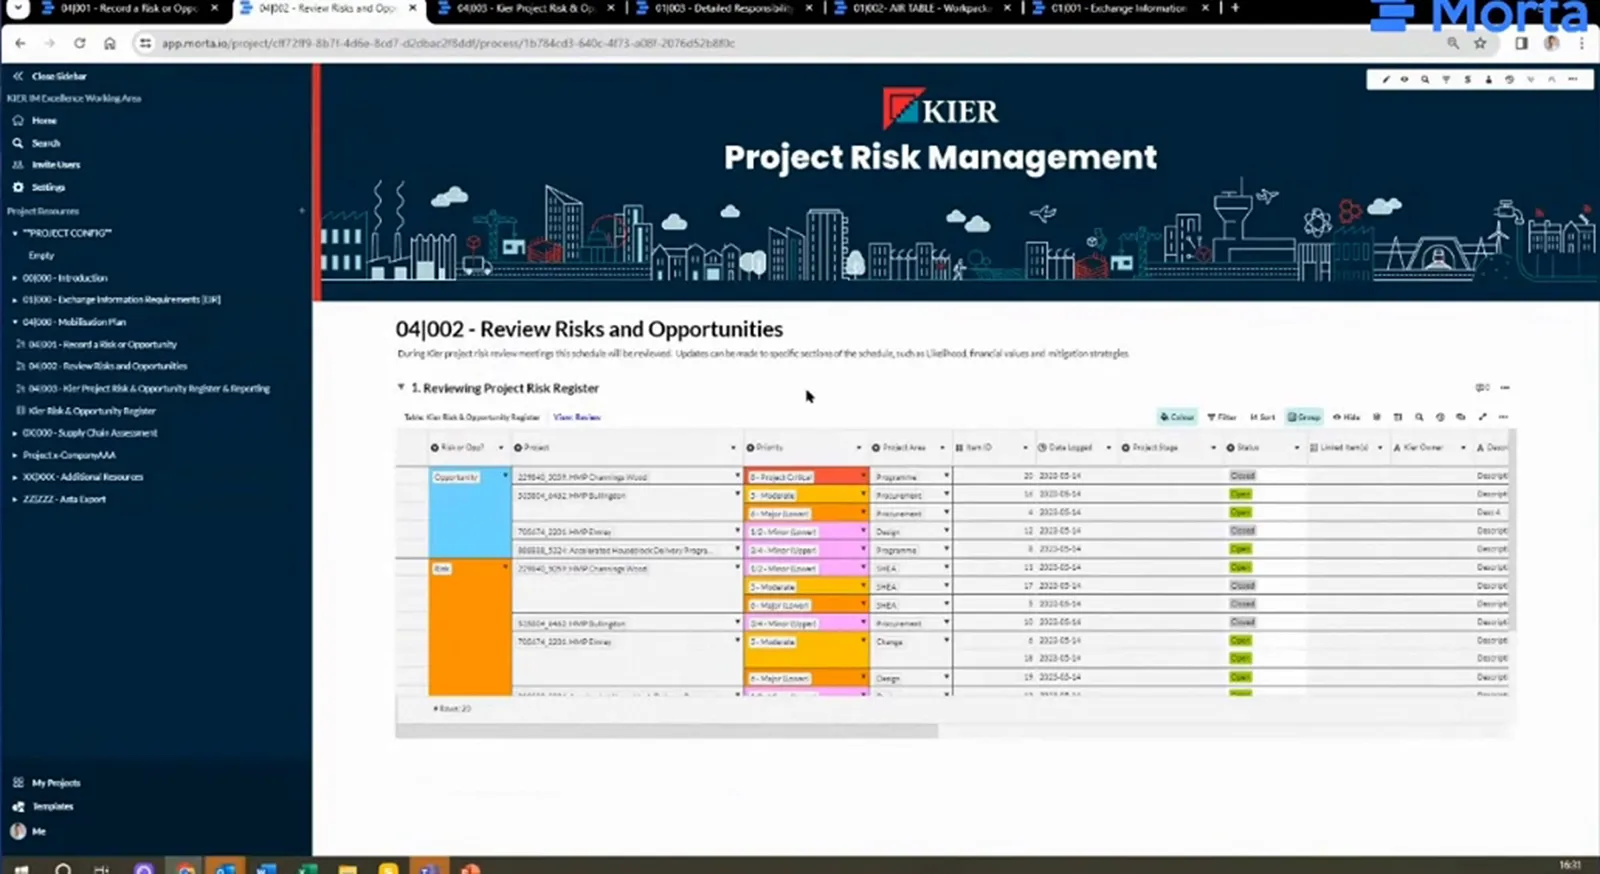Screen dimensions: 1600x874
Task: Open the Me profile entry
Action: (x=28, y=831)
